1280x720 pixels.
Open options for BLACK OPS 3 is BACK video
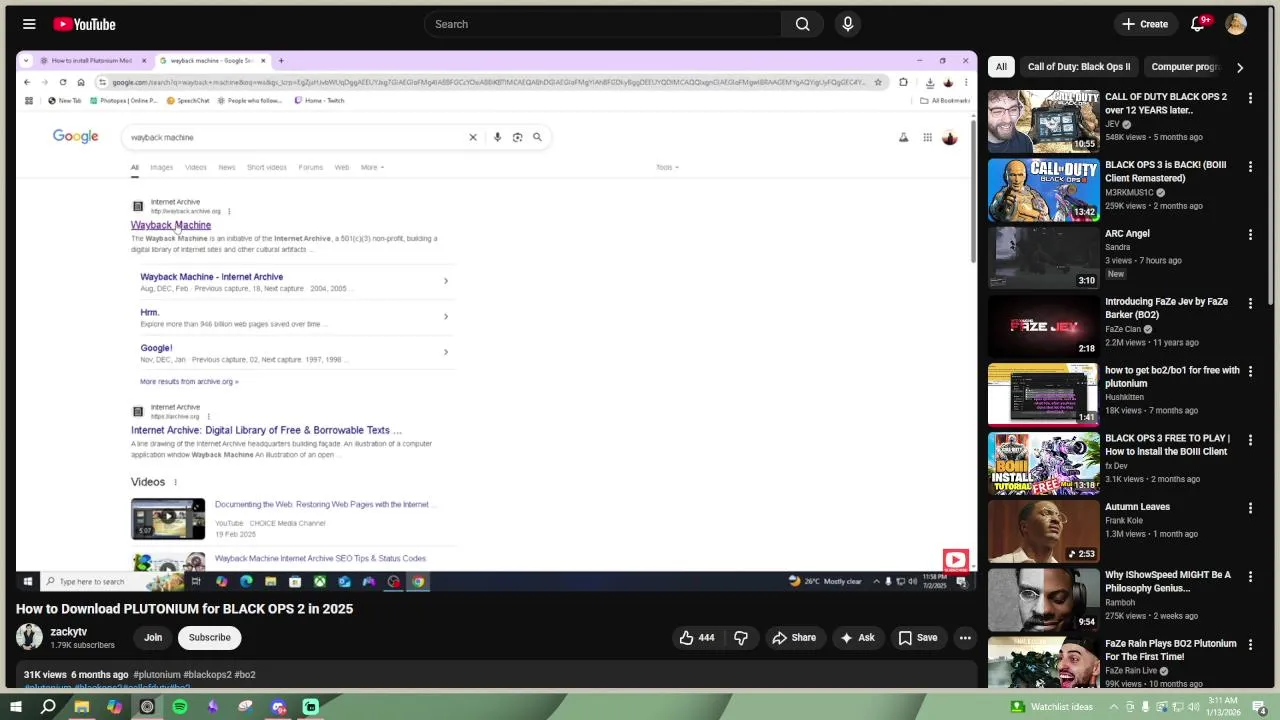click(x=1250, y=166)
